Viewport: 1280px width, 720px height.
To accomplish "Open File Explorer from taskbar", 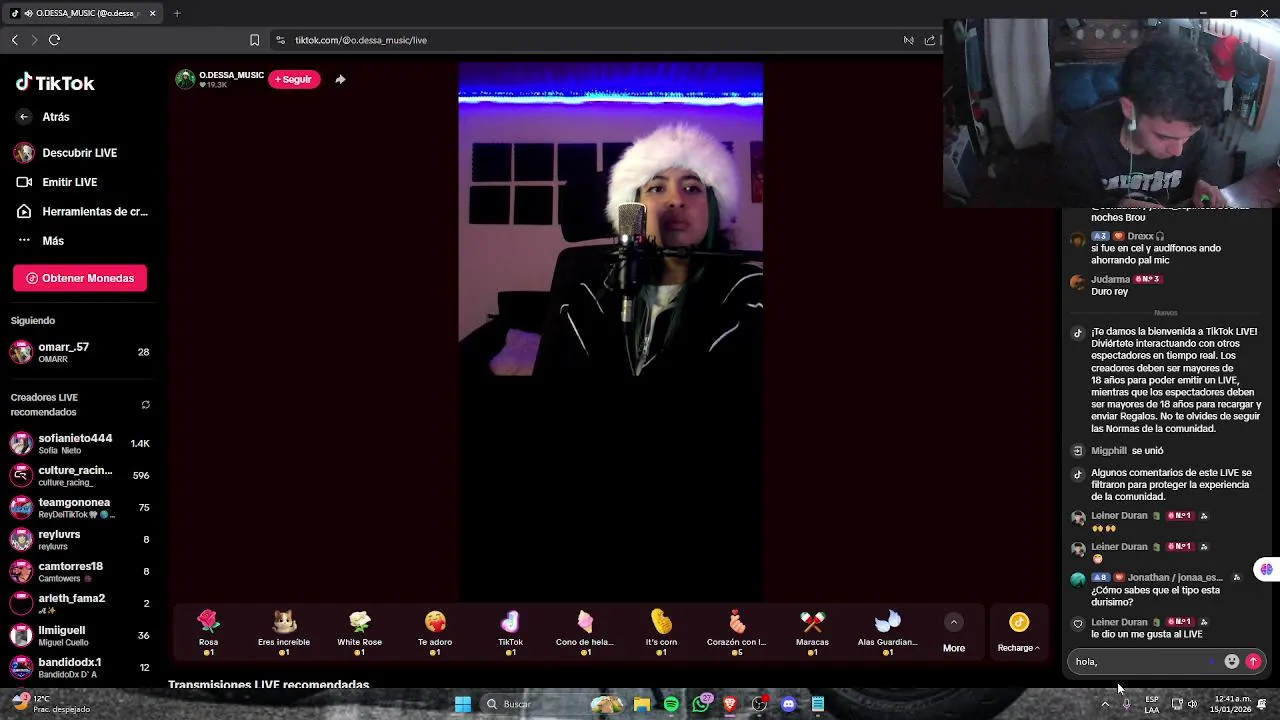I will click(x=642, y=704).
